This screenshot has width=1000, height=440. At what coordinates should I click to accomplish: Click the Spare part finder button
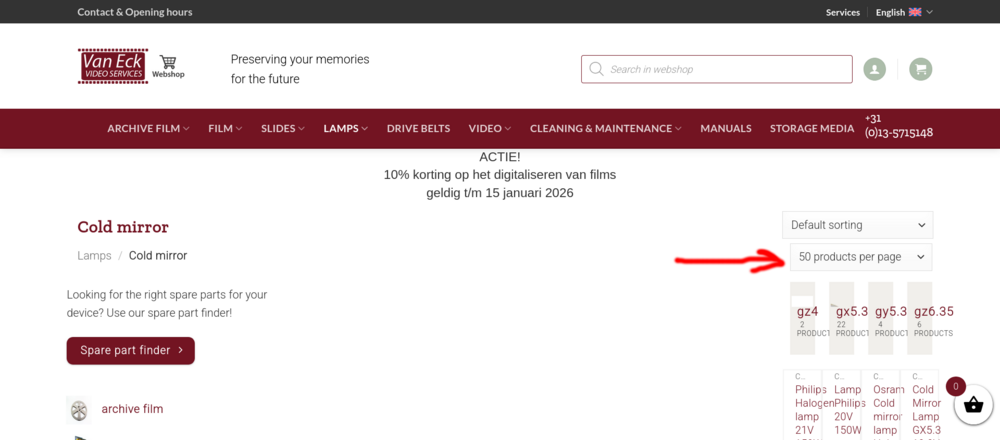tap(131, 351)
